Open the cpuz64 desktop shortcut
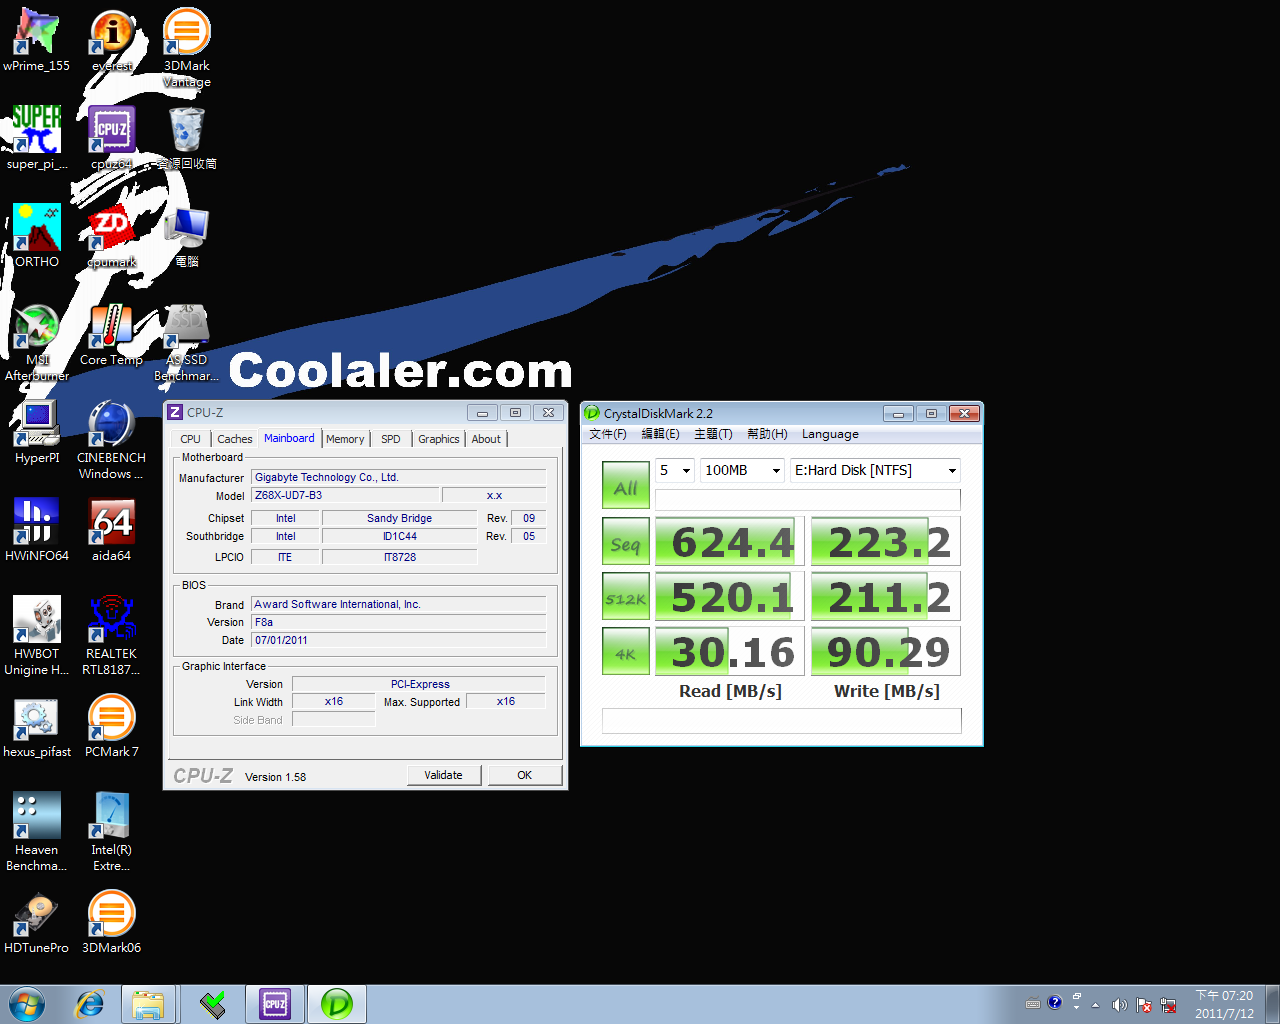 pyautogui.click(x=112, y=139)
